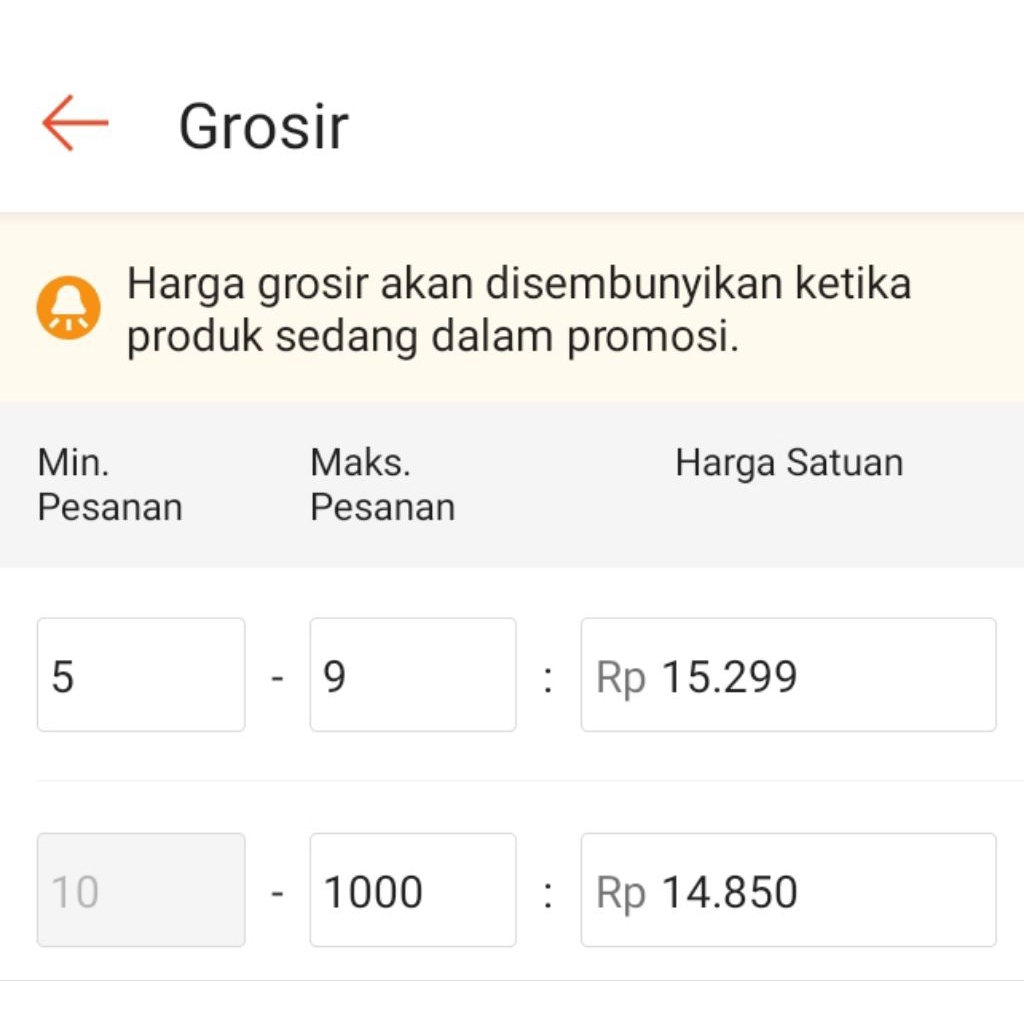Click the Rp prefix before 15.299

point(621,678)
